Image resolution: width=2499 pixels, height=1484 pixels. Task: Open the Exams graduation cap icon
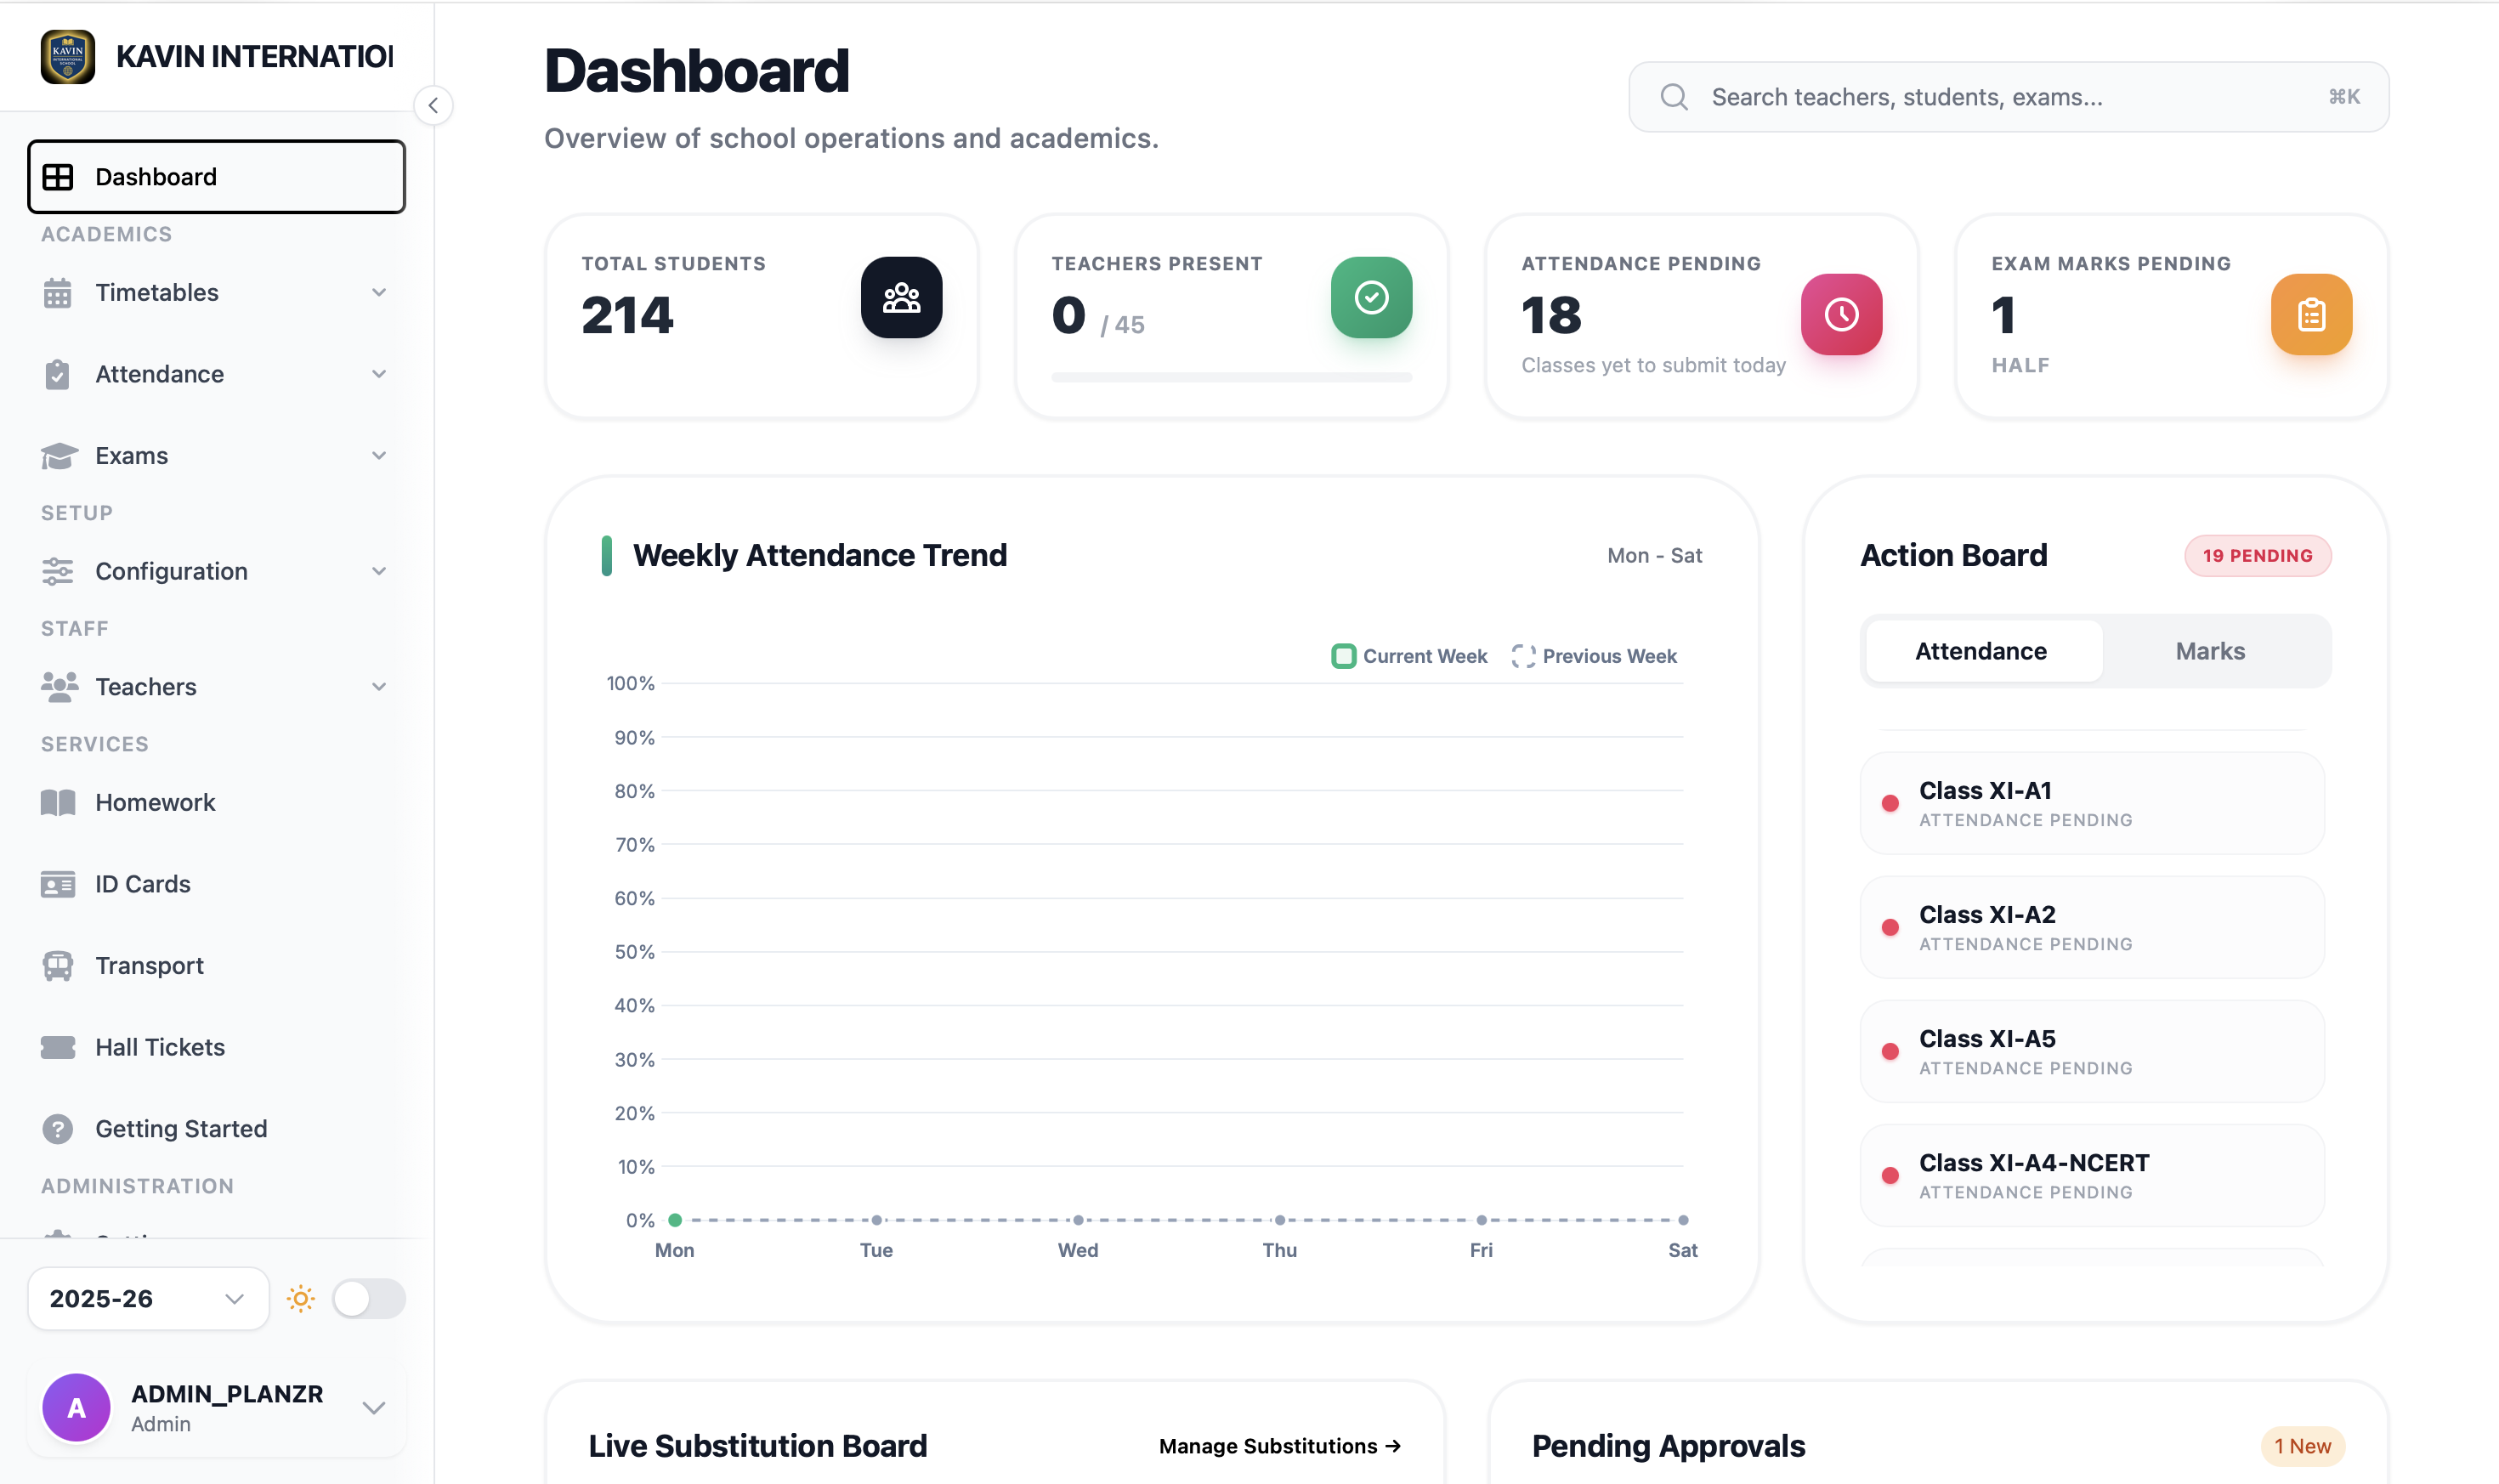[x=57, y=455]
